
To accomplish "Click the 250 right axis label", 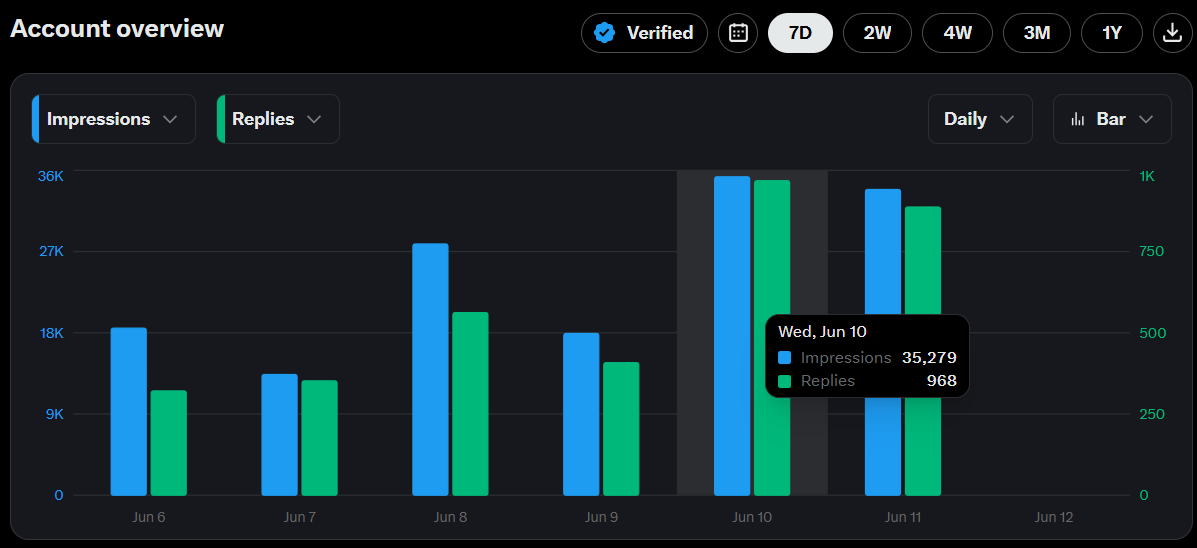I will tap(1152, 414).
